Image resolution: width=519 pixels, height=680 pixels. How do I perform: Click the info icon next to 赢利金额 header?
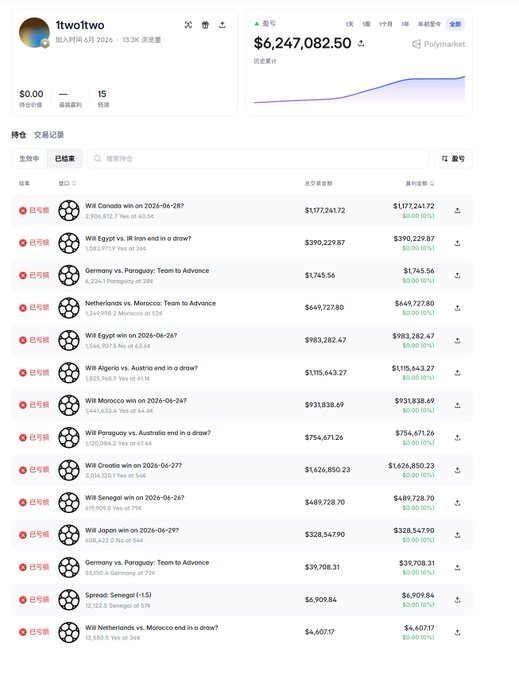432,183
